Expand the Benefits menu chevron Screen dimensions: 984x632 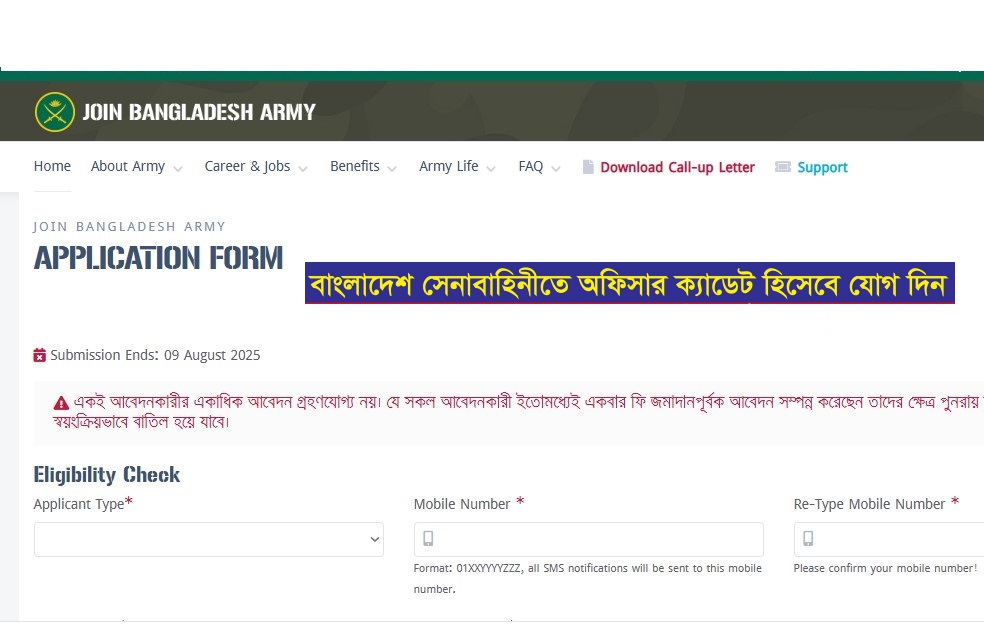coord(392,169)
